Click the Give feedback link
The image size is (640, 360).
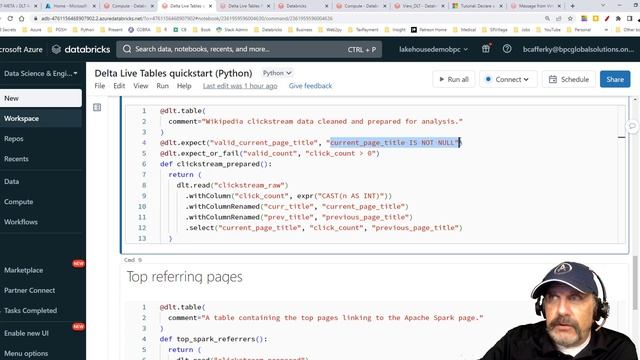click(x=310, y=86)
